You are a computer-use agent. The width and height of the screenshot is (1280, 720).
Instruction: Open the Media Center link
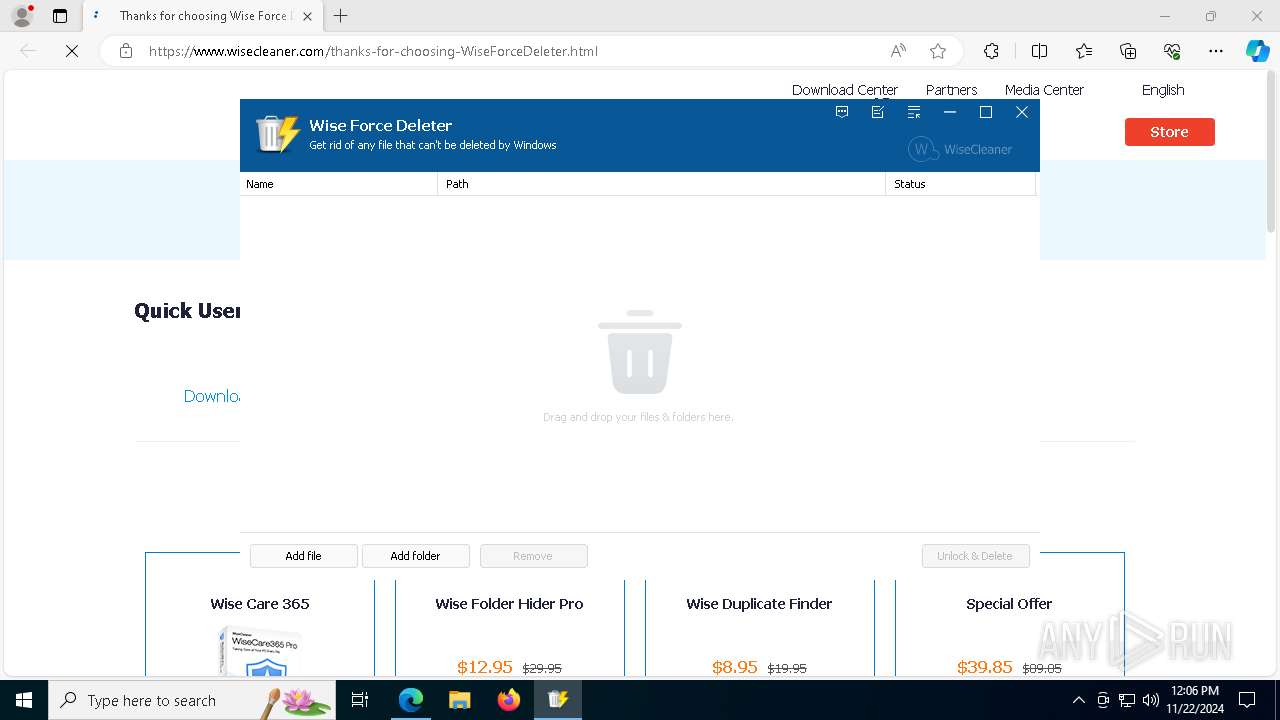[1044, 90]
